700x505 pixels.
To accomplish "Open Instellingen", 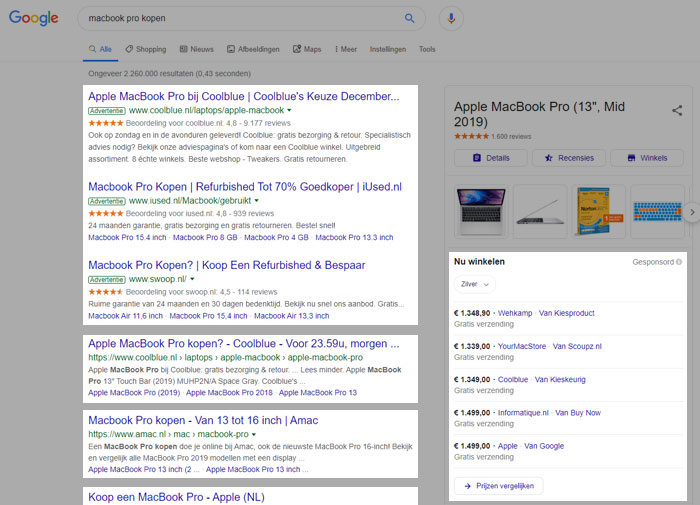I will (x=388, y=49).
